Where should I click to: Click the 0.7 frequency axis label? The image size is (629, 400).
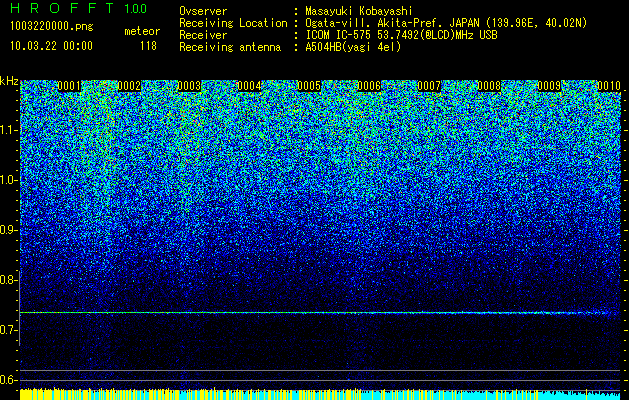[8, 330]
